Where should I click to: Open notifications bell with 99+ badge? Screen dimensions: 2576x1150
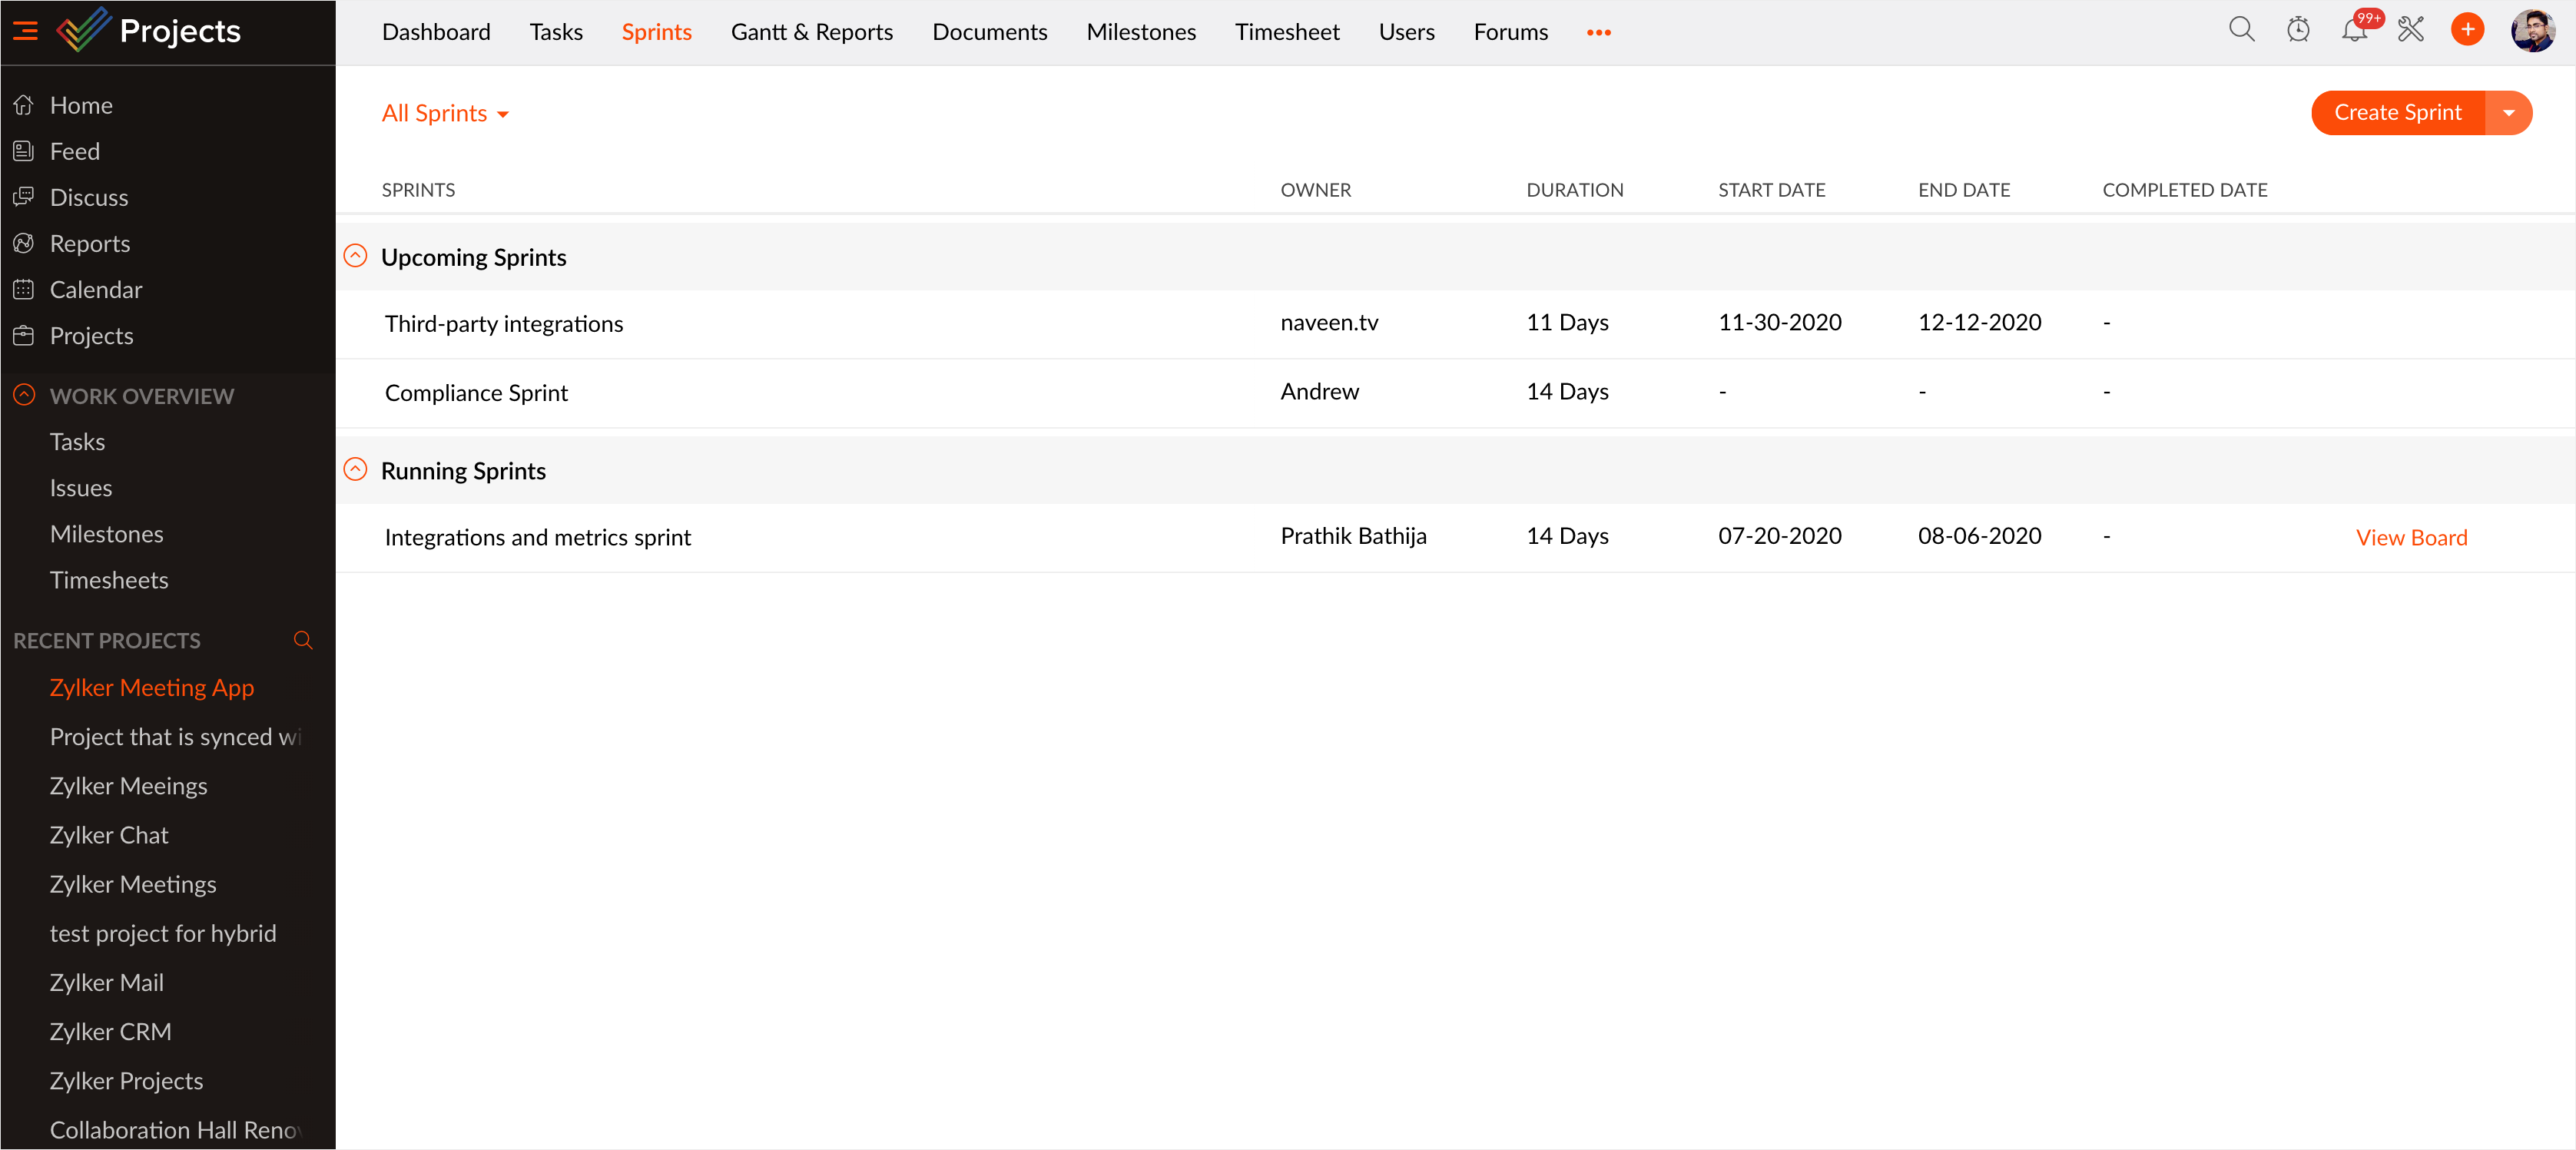2354,30
